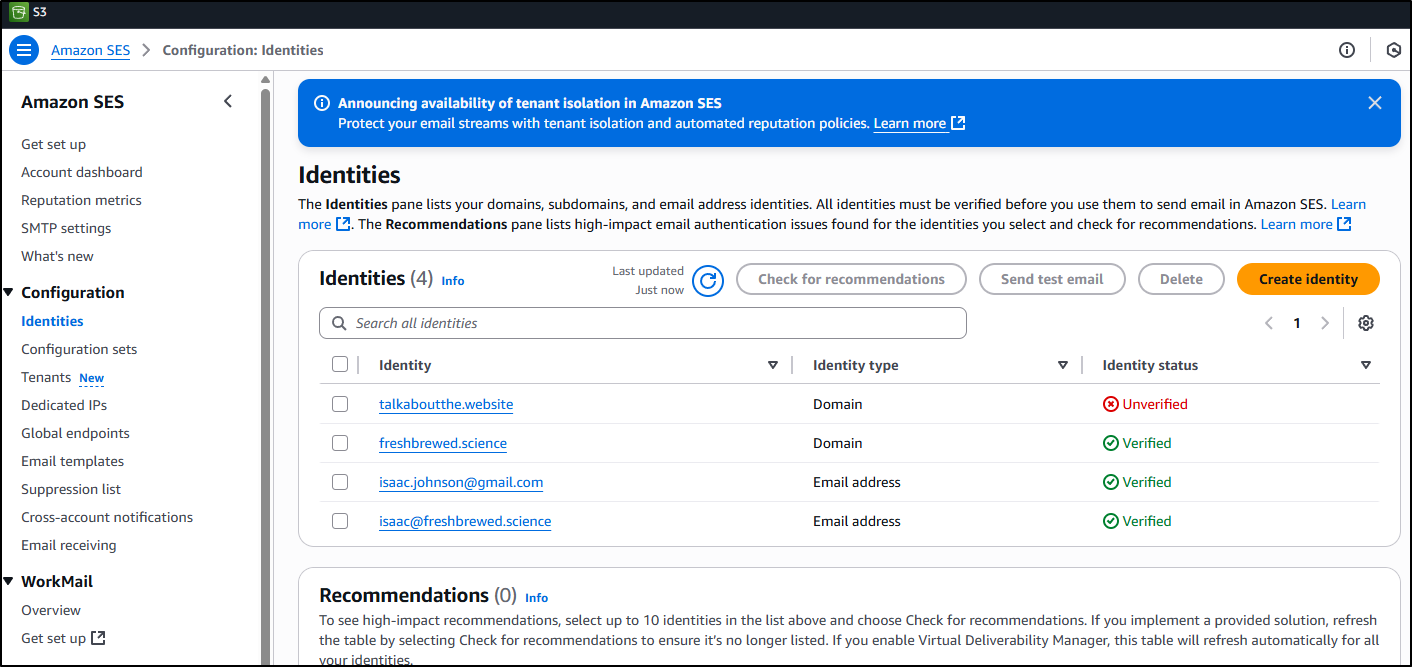This screenshot has height=667, width=1412.
Task: Open Tenants in sidebar
Action: 46,377
